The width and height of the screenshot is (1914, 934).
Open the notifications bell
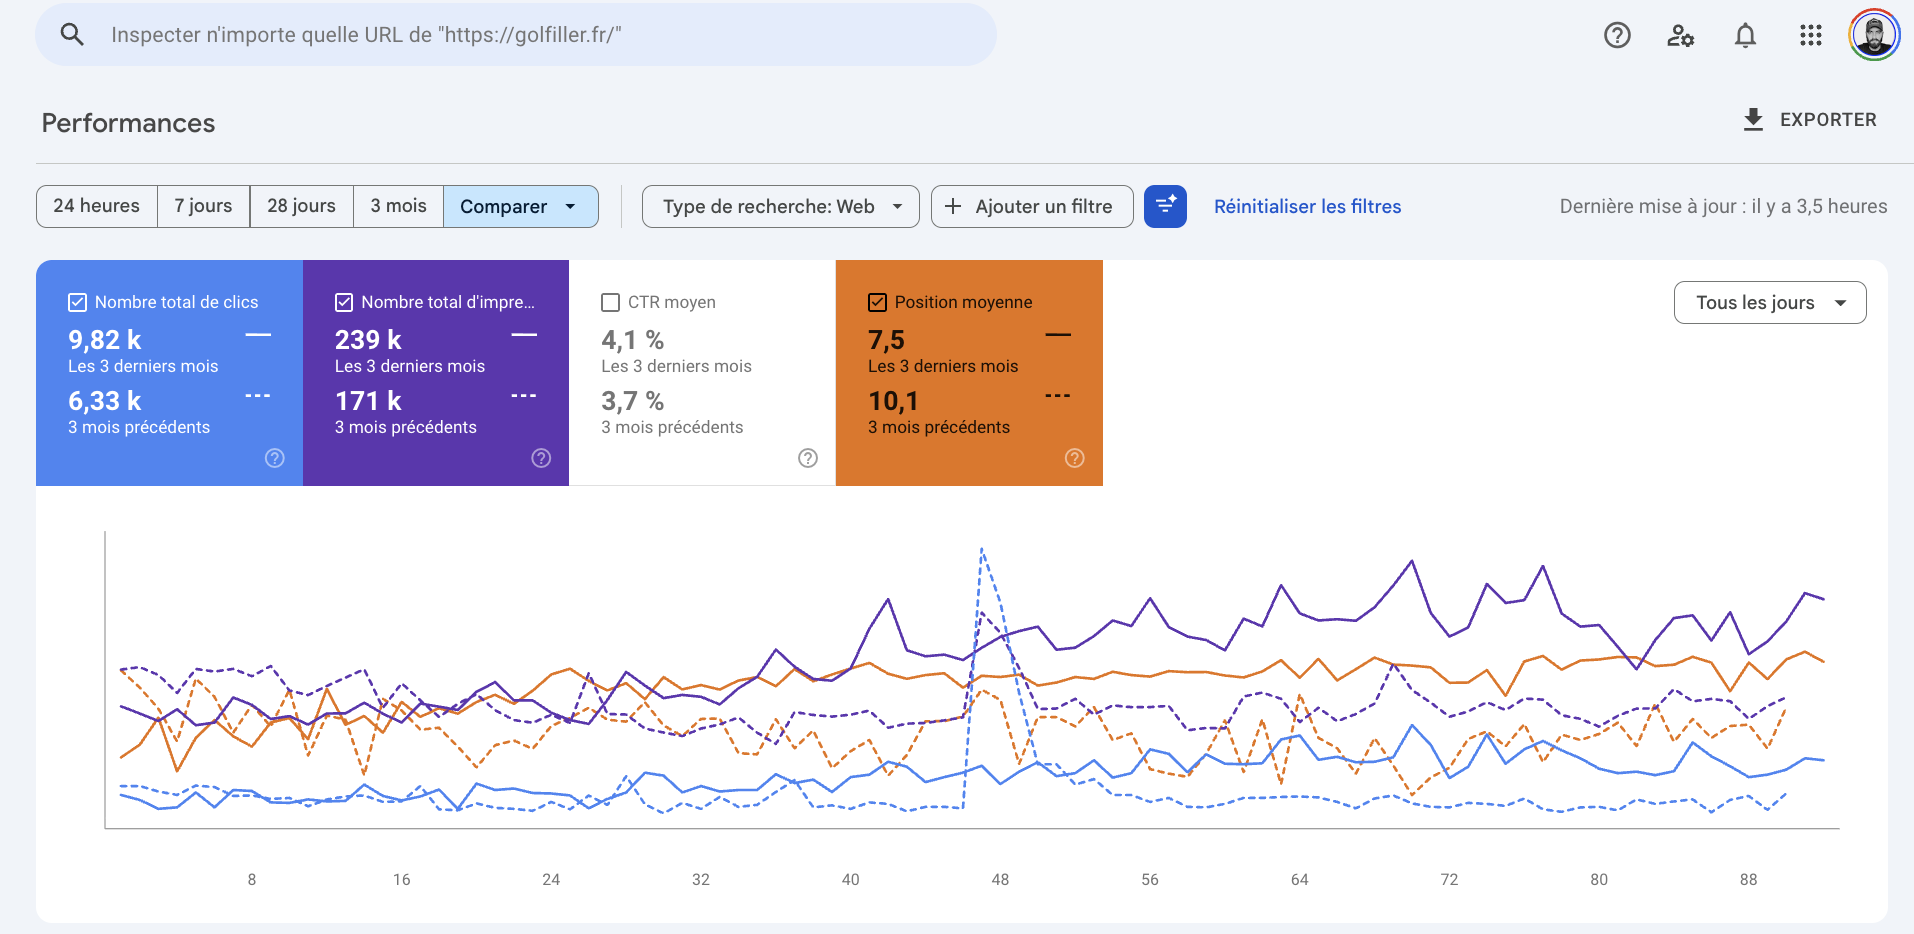[x=1745, y=35]
